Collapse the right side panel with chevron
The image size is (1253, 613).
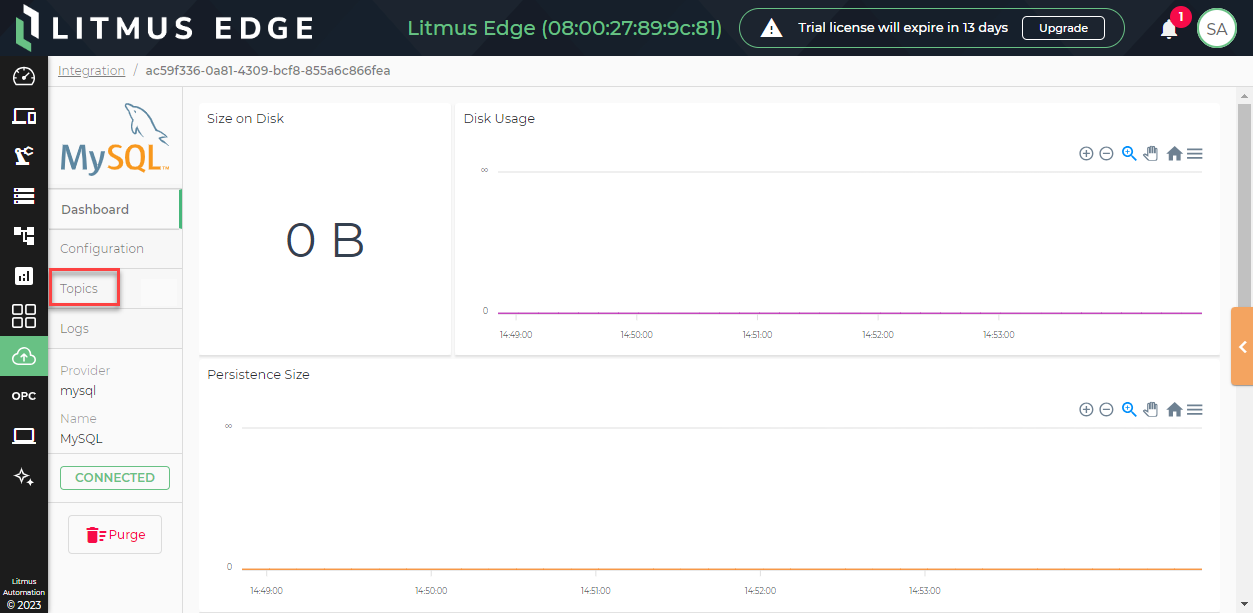coord(1242,347)
